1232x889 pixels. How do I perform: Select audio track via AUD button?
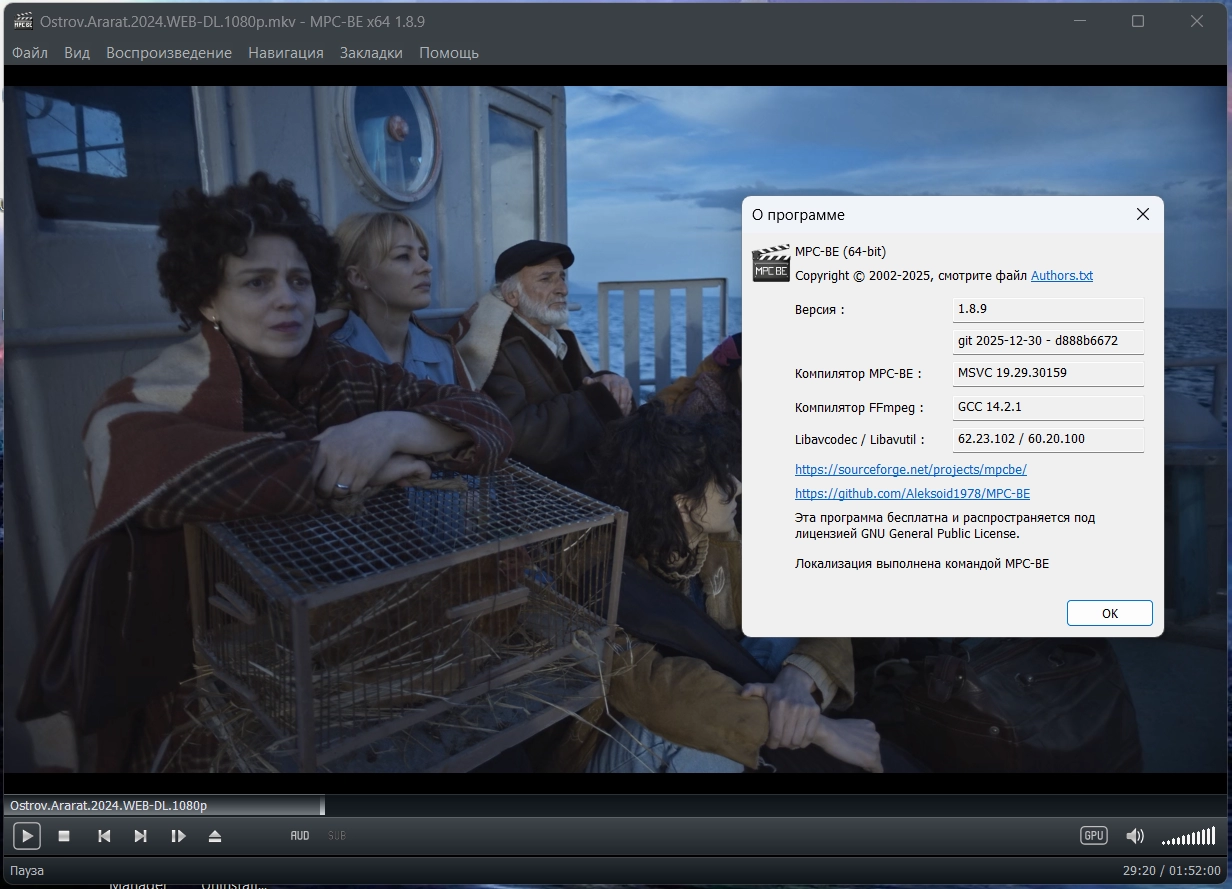(300, 835)
